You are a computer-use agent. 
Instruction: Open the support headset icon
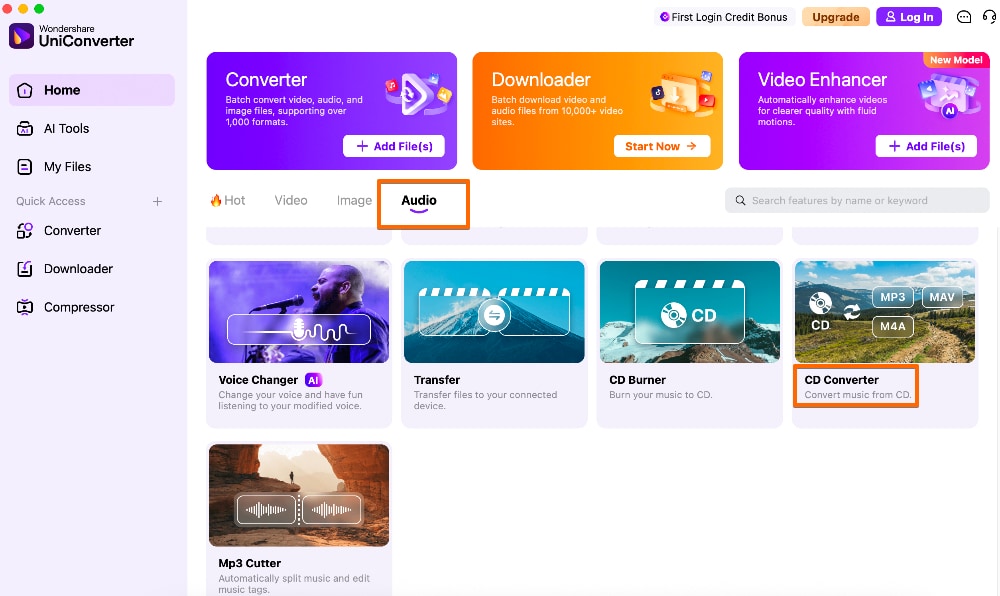click(990, 17)
